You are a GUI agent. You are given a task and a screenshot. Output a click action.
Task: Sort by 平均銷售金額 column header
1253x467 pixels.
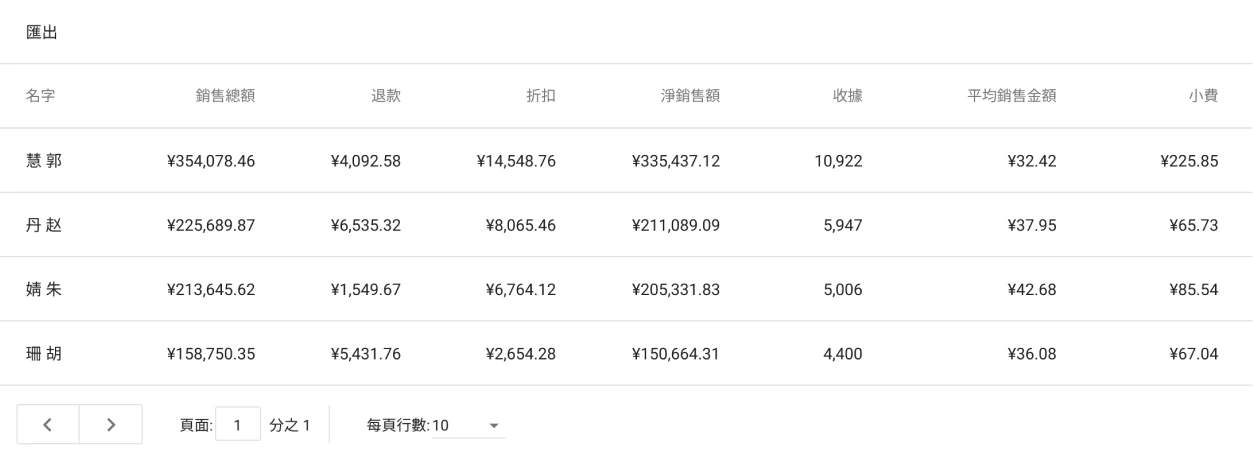(1012, 96)
